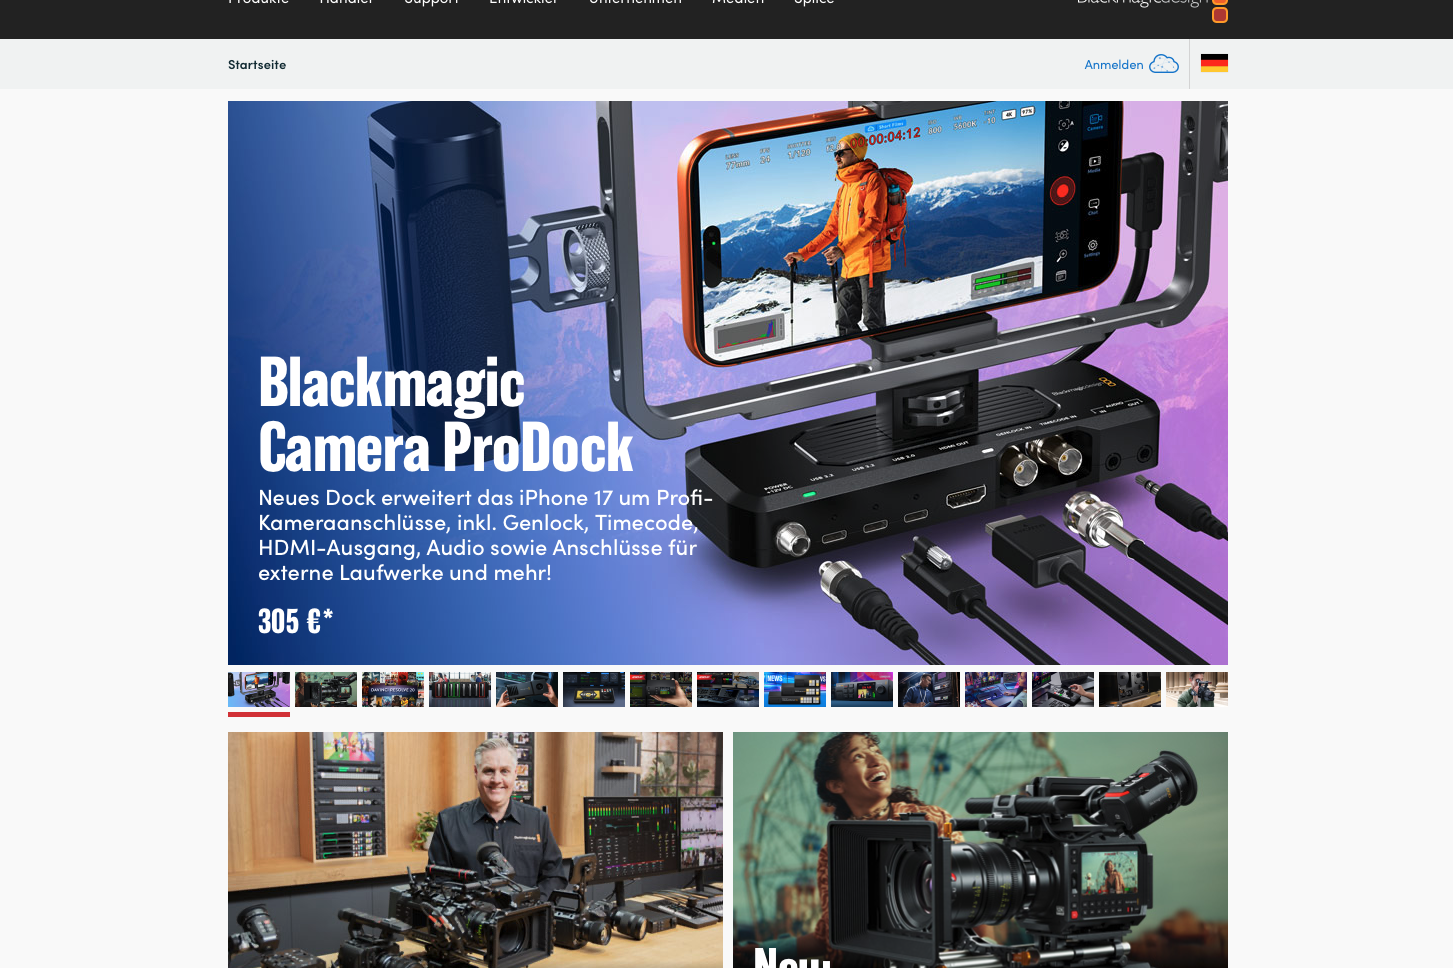Select the blue NEWS carousel thumbnail
This screenshot has height=968, width=1453.
point(794,689)
